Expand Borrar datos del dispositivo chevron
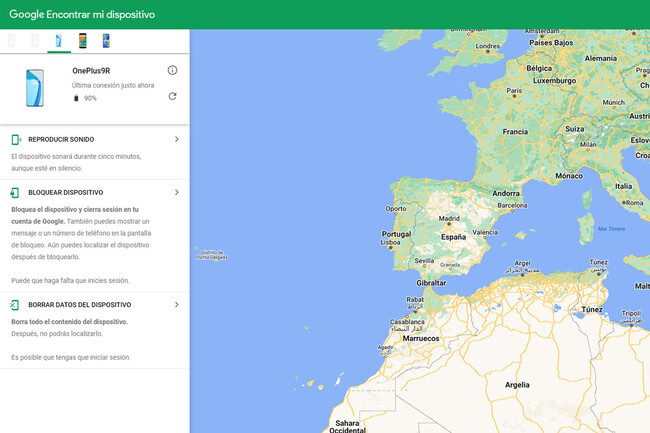The width and height of the screenshot is (650, 433). click(177, 305)
